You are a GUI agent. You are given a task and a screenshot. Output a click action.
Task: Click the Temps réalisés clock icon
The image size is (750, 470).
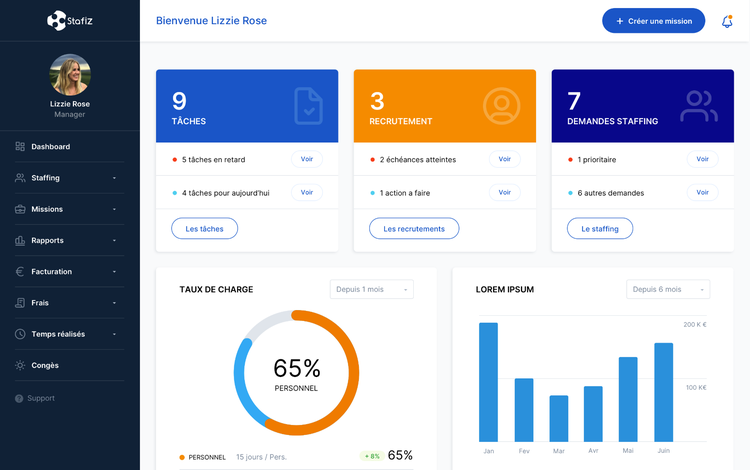[x=20, y=334]
